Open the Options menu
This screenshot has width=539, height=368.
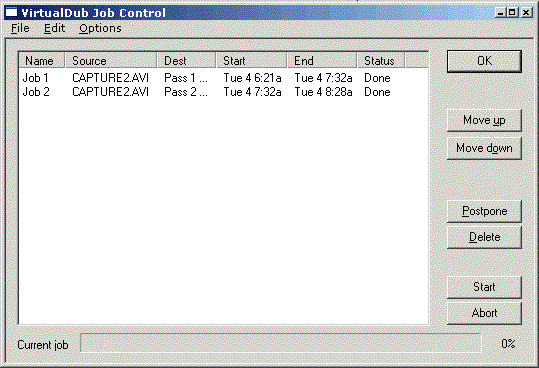[100, 28]
